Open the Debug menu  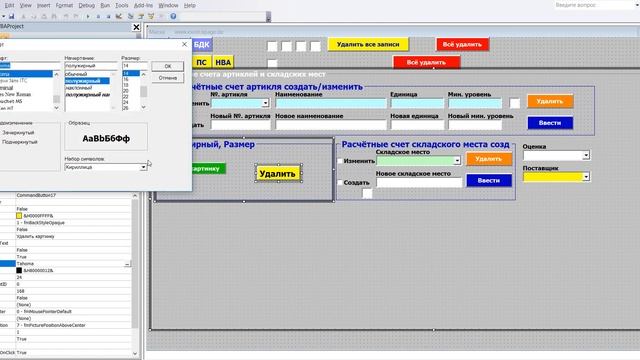(86, 5)
